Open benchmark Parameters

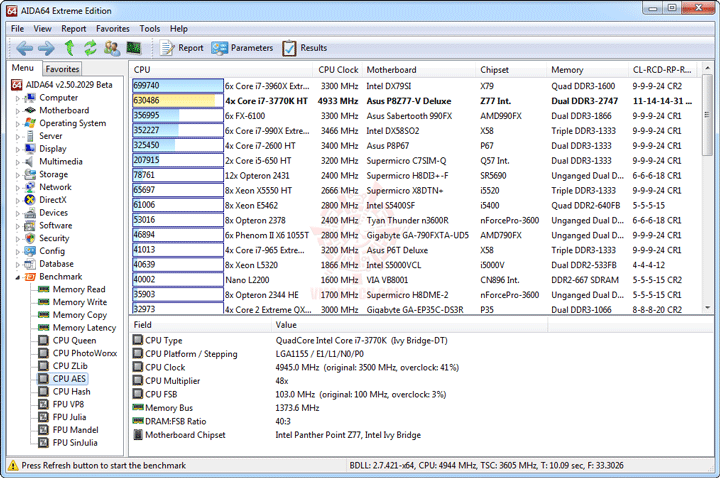click(242, 48)
